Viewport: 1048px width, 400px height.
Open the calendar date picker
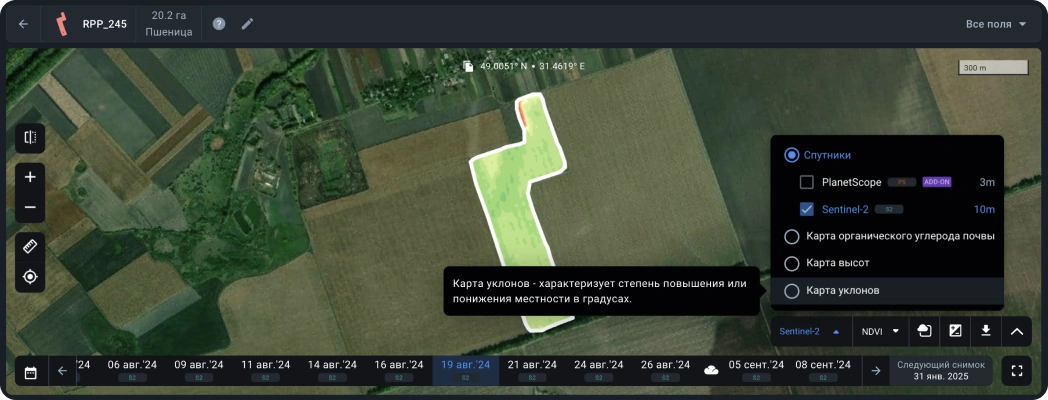31,372
